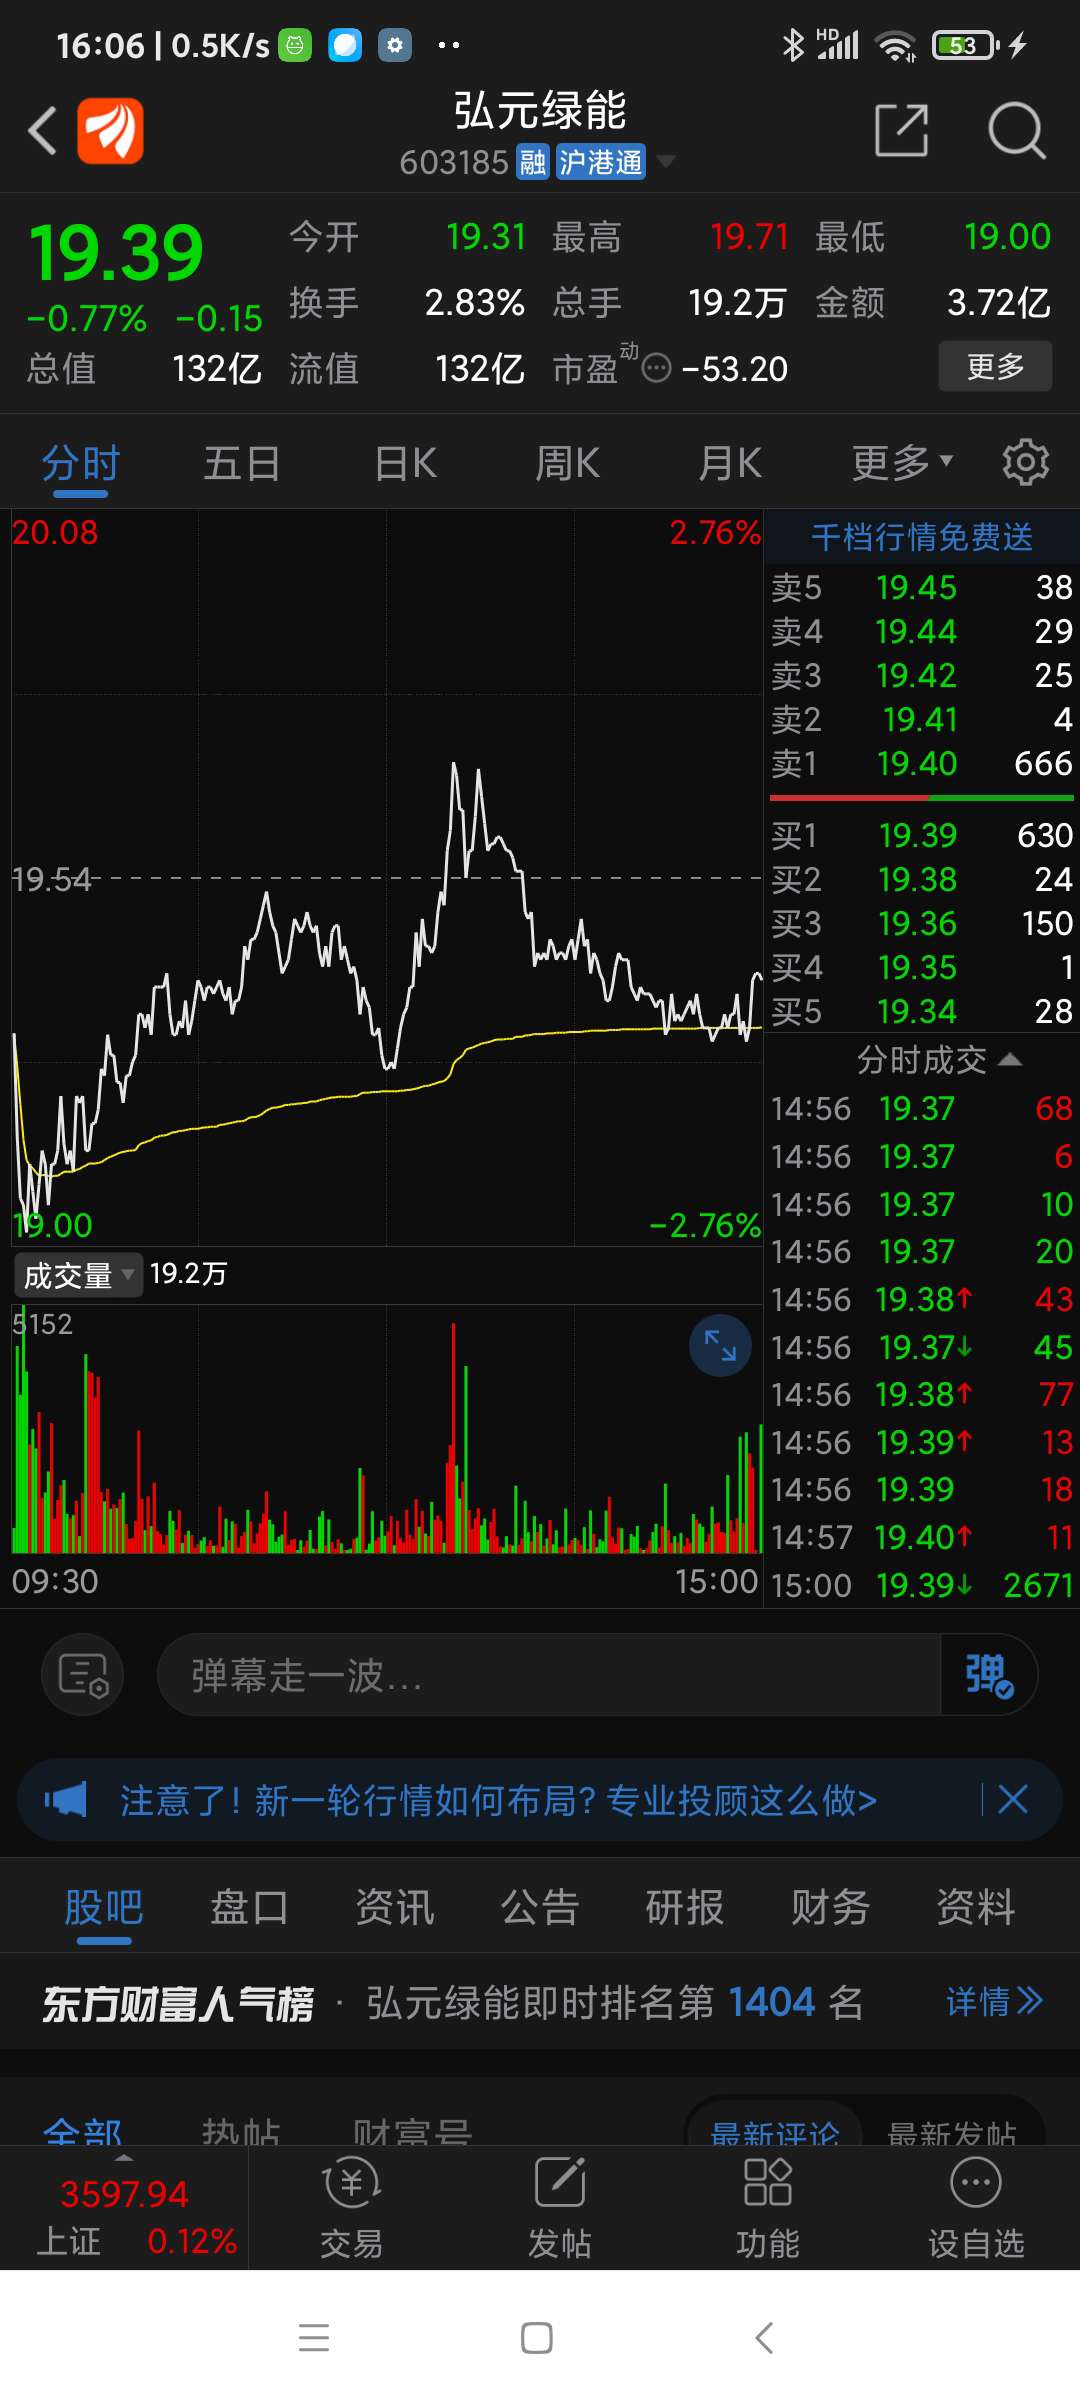Select the 卖5 19.45 order row
The height and width of the screenshot is (2400, 1080).
921,587
